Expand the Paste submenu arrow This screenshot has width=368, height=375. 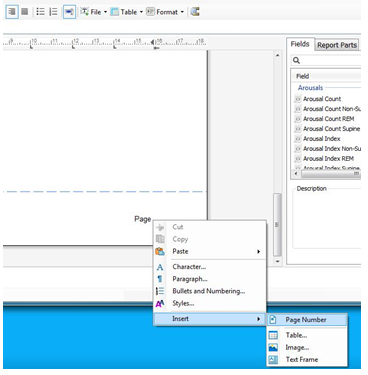pyautogui.click(x=258, y=251)
